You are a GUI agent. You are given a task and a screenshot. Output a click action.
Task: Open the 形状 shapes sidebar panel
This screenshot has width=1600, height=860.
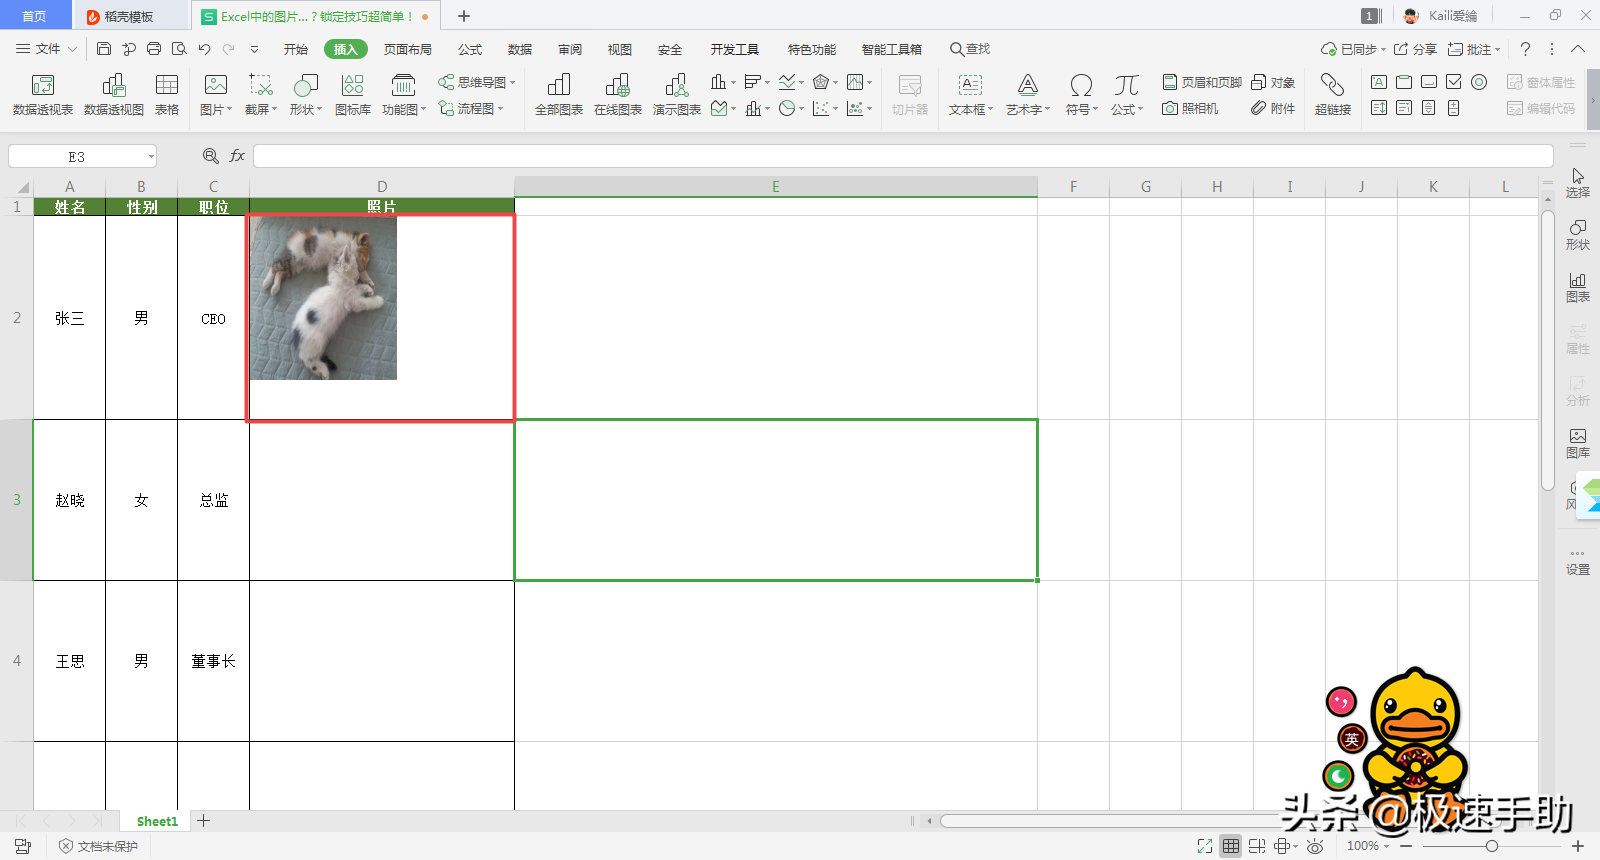(1577, 235)
